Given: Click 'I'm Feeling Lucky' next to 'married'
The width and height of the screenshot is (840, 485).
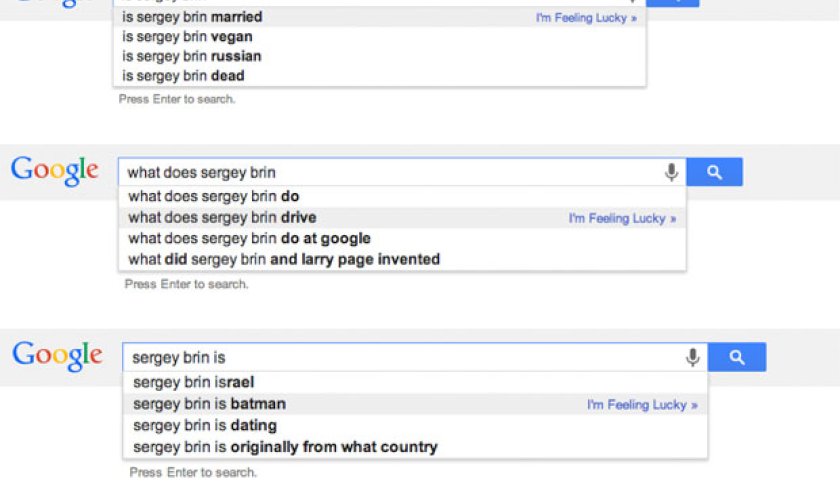Looking at the screenshot, I should tap(586, 18).
